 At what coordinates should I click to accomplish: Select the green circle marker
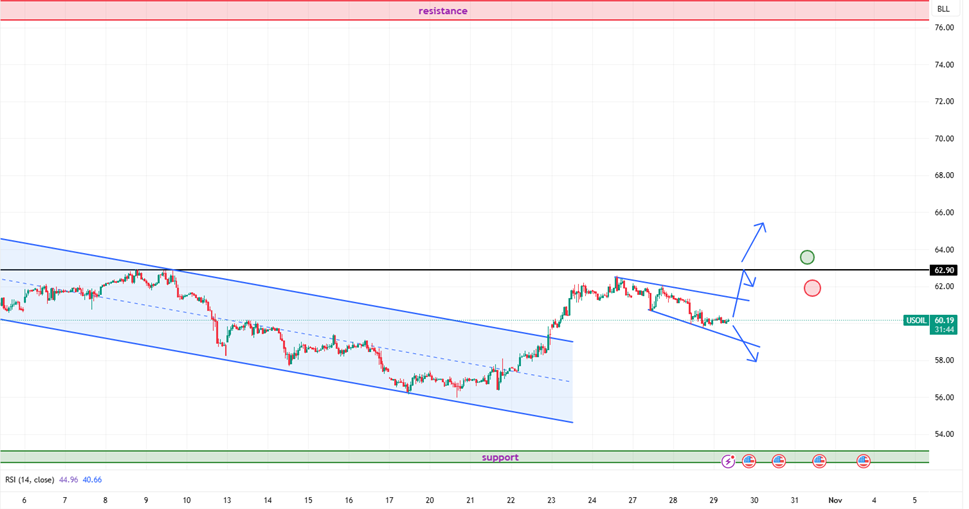tap(807, 257)
